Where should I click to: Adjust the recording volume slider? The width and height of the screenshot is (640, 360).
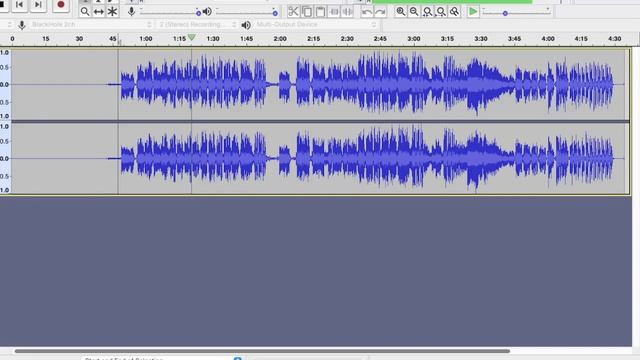pos(171,13)
